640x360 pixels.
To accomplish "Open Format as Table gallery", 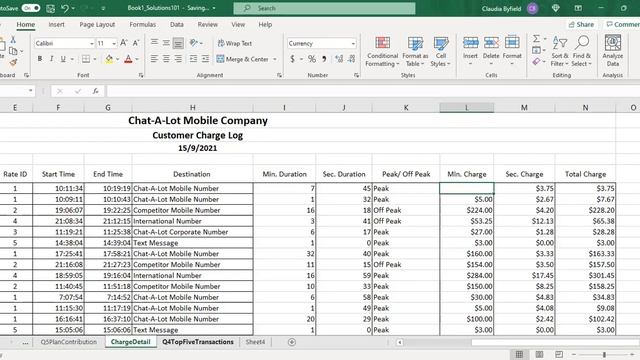I will (x=415, y=52).
